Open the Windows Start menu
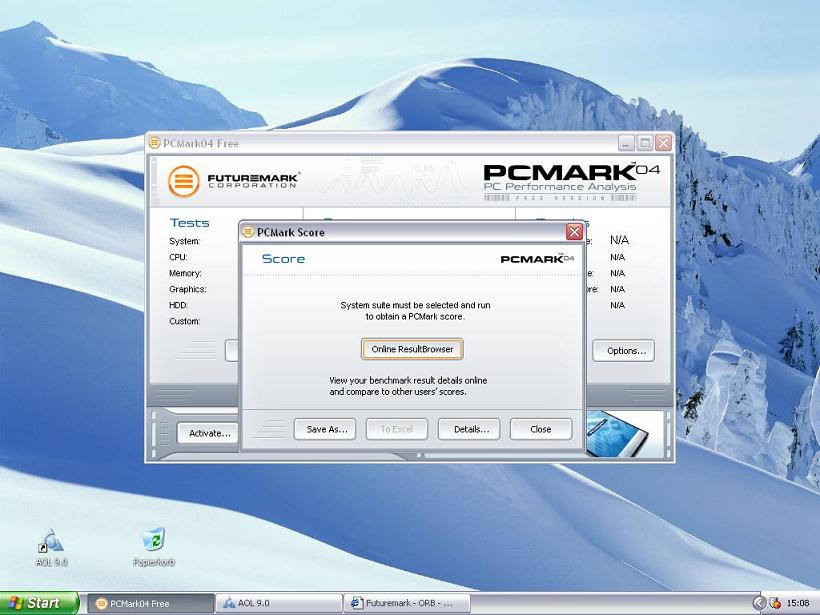 [x=39, y=603]
